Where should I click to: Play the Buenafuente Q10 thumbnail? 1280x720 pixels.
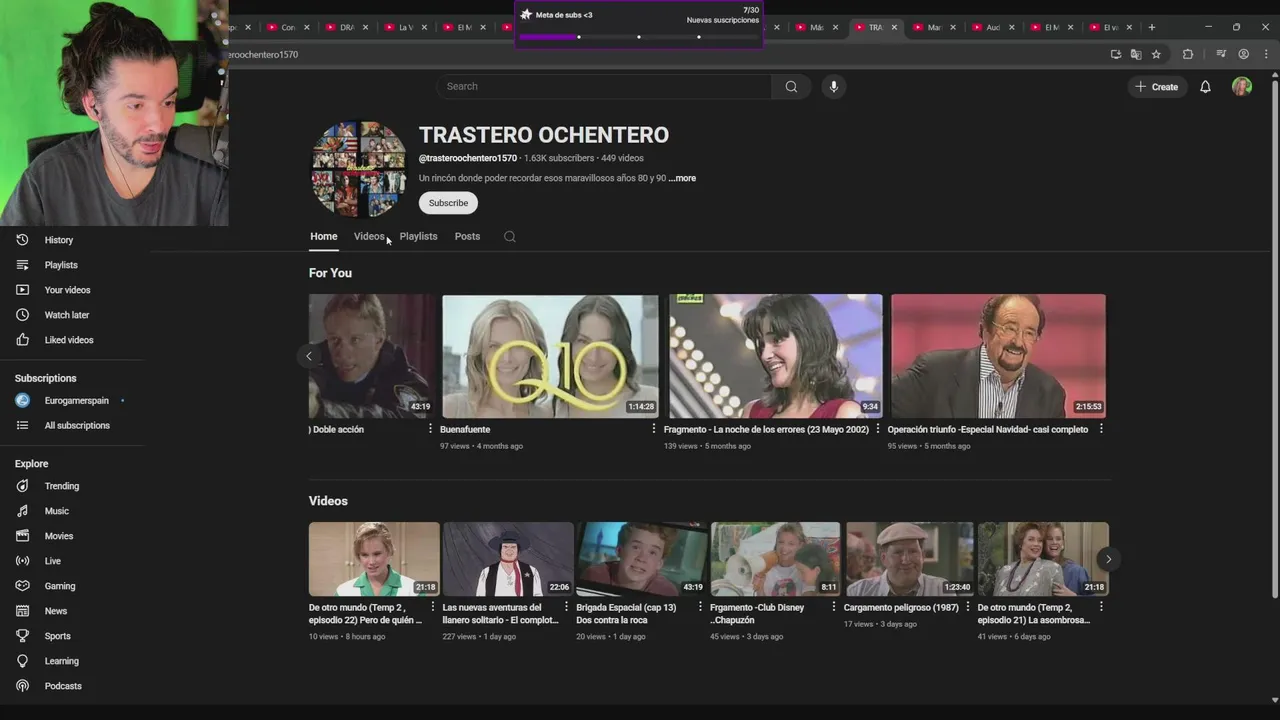click(x=550, y=356)
